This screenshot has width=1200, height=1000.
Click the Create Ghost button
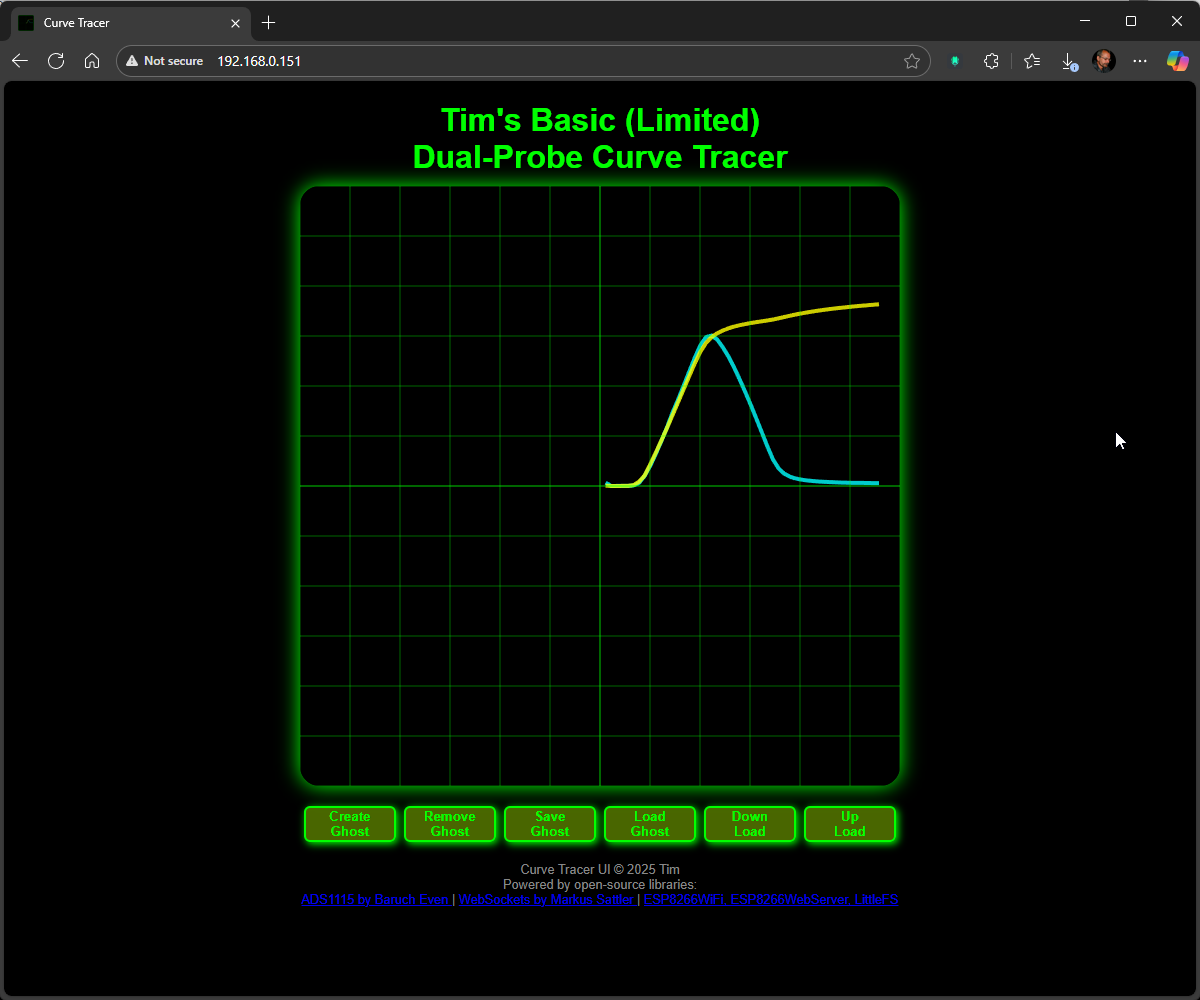(350, 824)
